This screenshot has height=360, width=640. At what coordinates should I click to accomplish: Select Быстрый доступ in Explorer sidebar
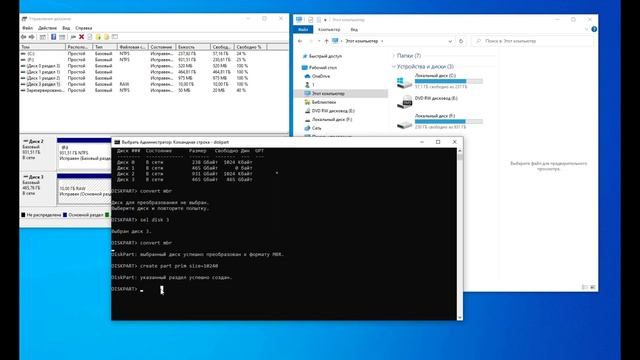coord(325,56)
